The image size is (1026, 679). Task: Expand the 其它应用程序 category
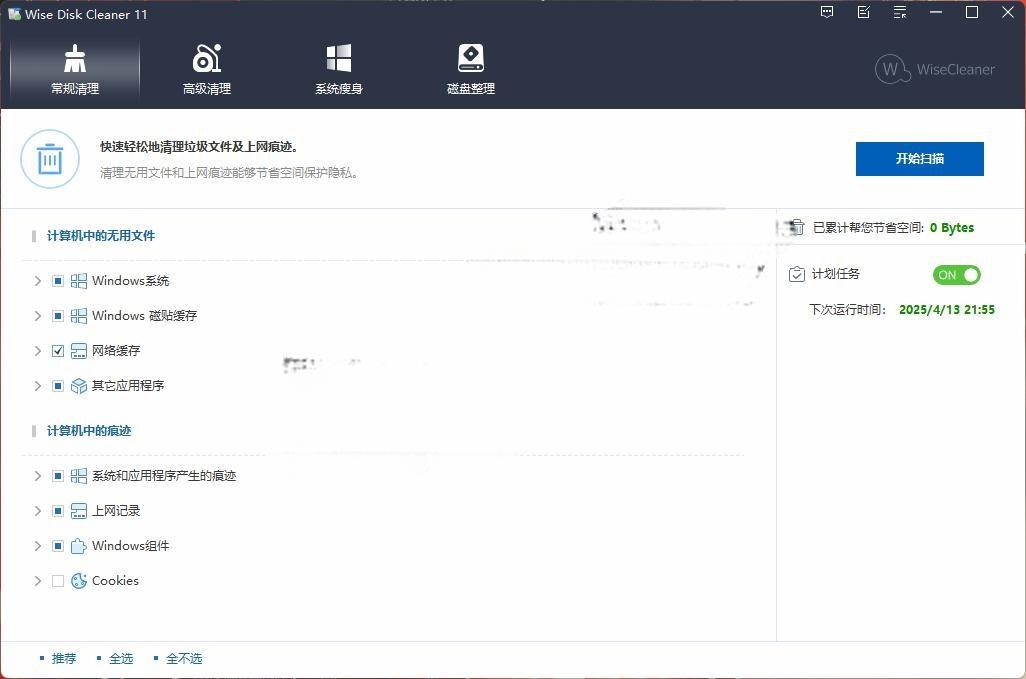pos(37,386)
